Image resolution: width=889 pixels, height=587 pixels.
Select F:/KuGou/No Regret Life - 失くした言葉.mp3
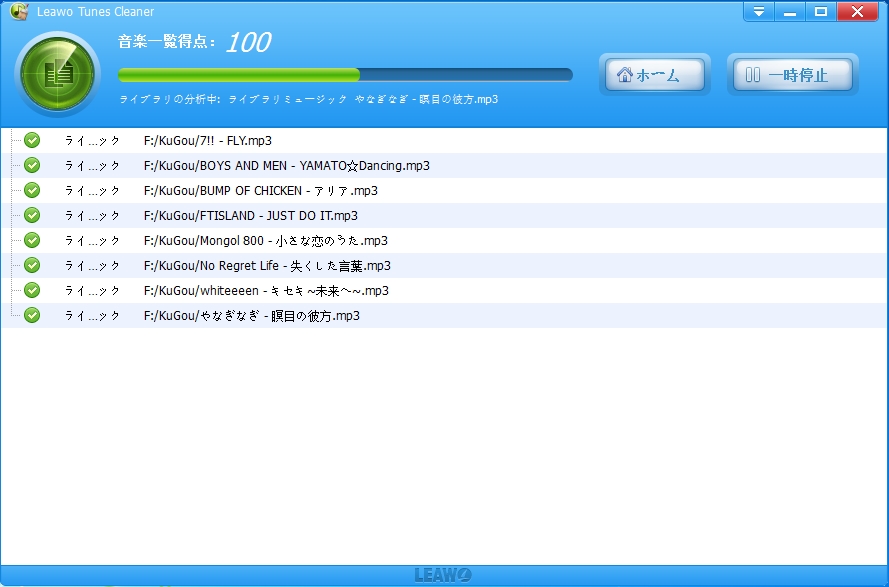[x=267, y=265]
